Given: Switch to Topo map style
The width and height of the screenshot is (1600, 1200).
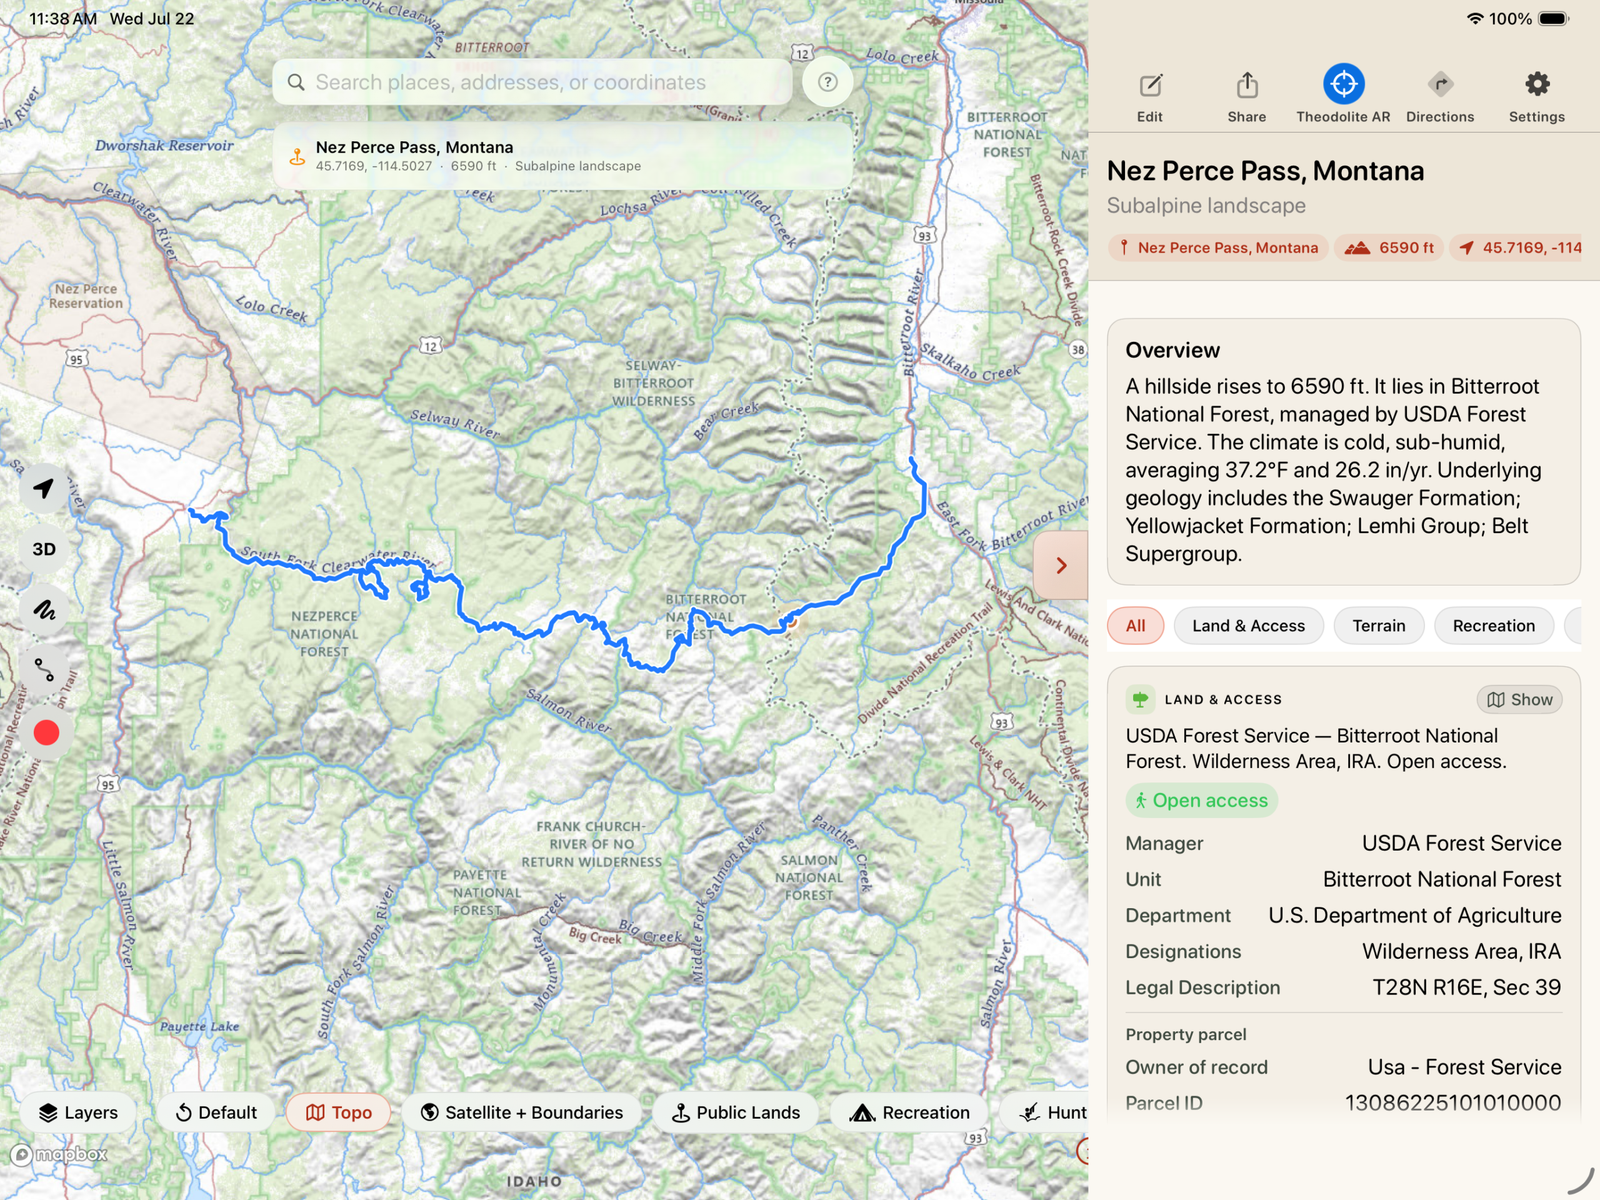Looking at the screenshot, I should (339, 1112).
